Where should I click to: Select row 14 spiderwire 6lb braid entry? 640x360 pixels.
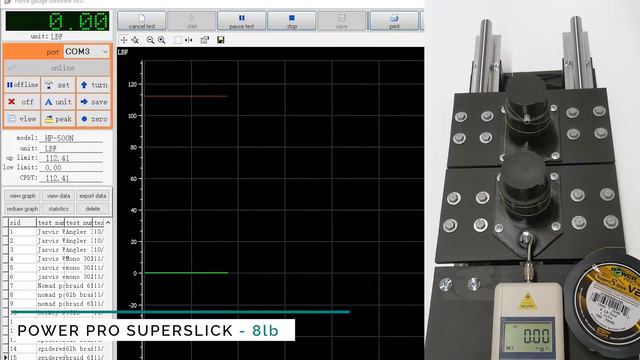click(56, 349)
